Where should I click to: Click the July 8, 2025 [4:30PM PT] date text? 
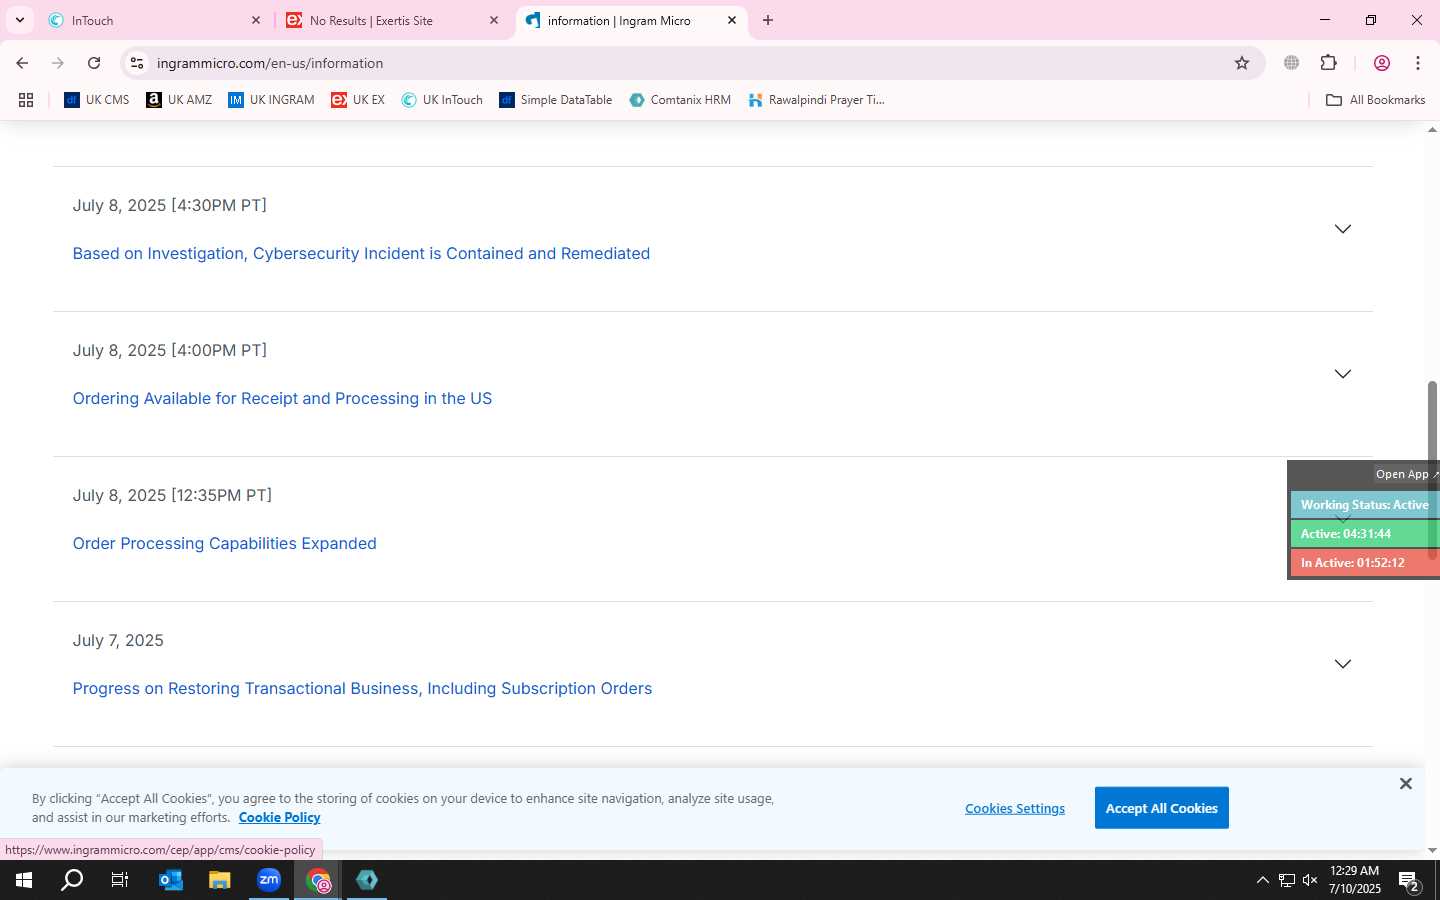(169, 205)
